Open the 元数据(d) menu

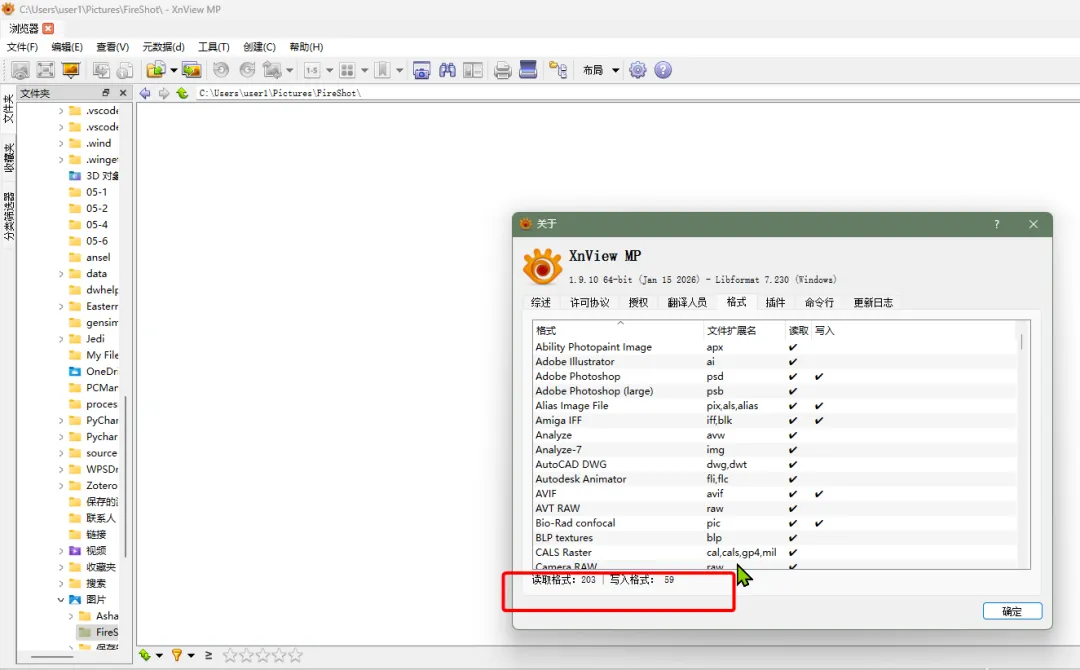tap(163, 47)
